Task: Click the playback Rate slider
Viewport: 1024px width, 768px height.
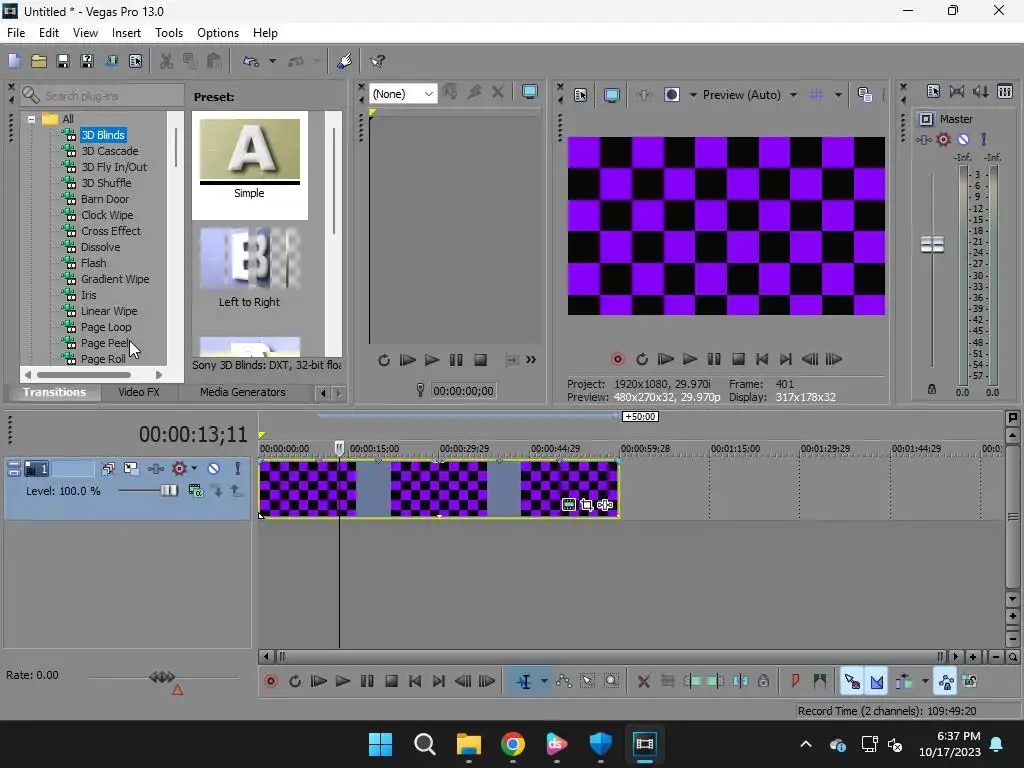Action: pyautogui.click(x=162, y=677)
